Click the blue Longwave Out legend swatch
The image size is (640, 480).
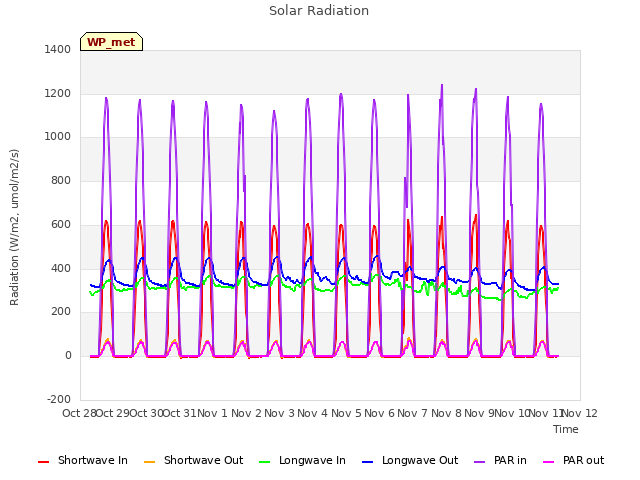[x=367, y=462]
